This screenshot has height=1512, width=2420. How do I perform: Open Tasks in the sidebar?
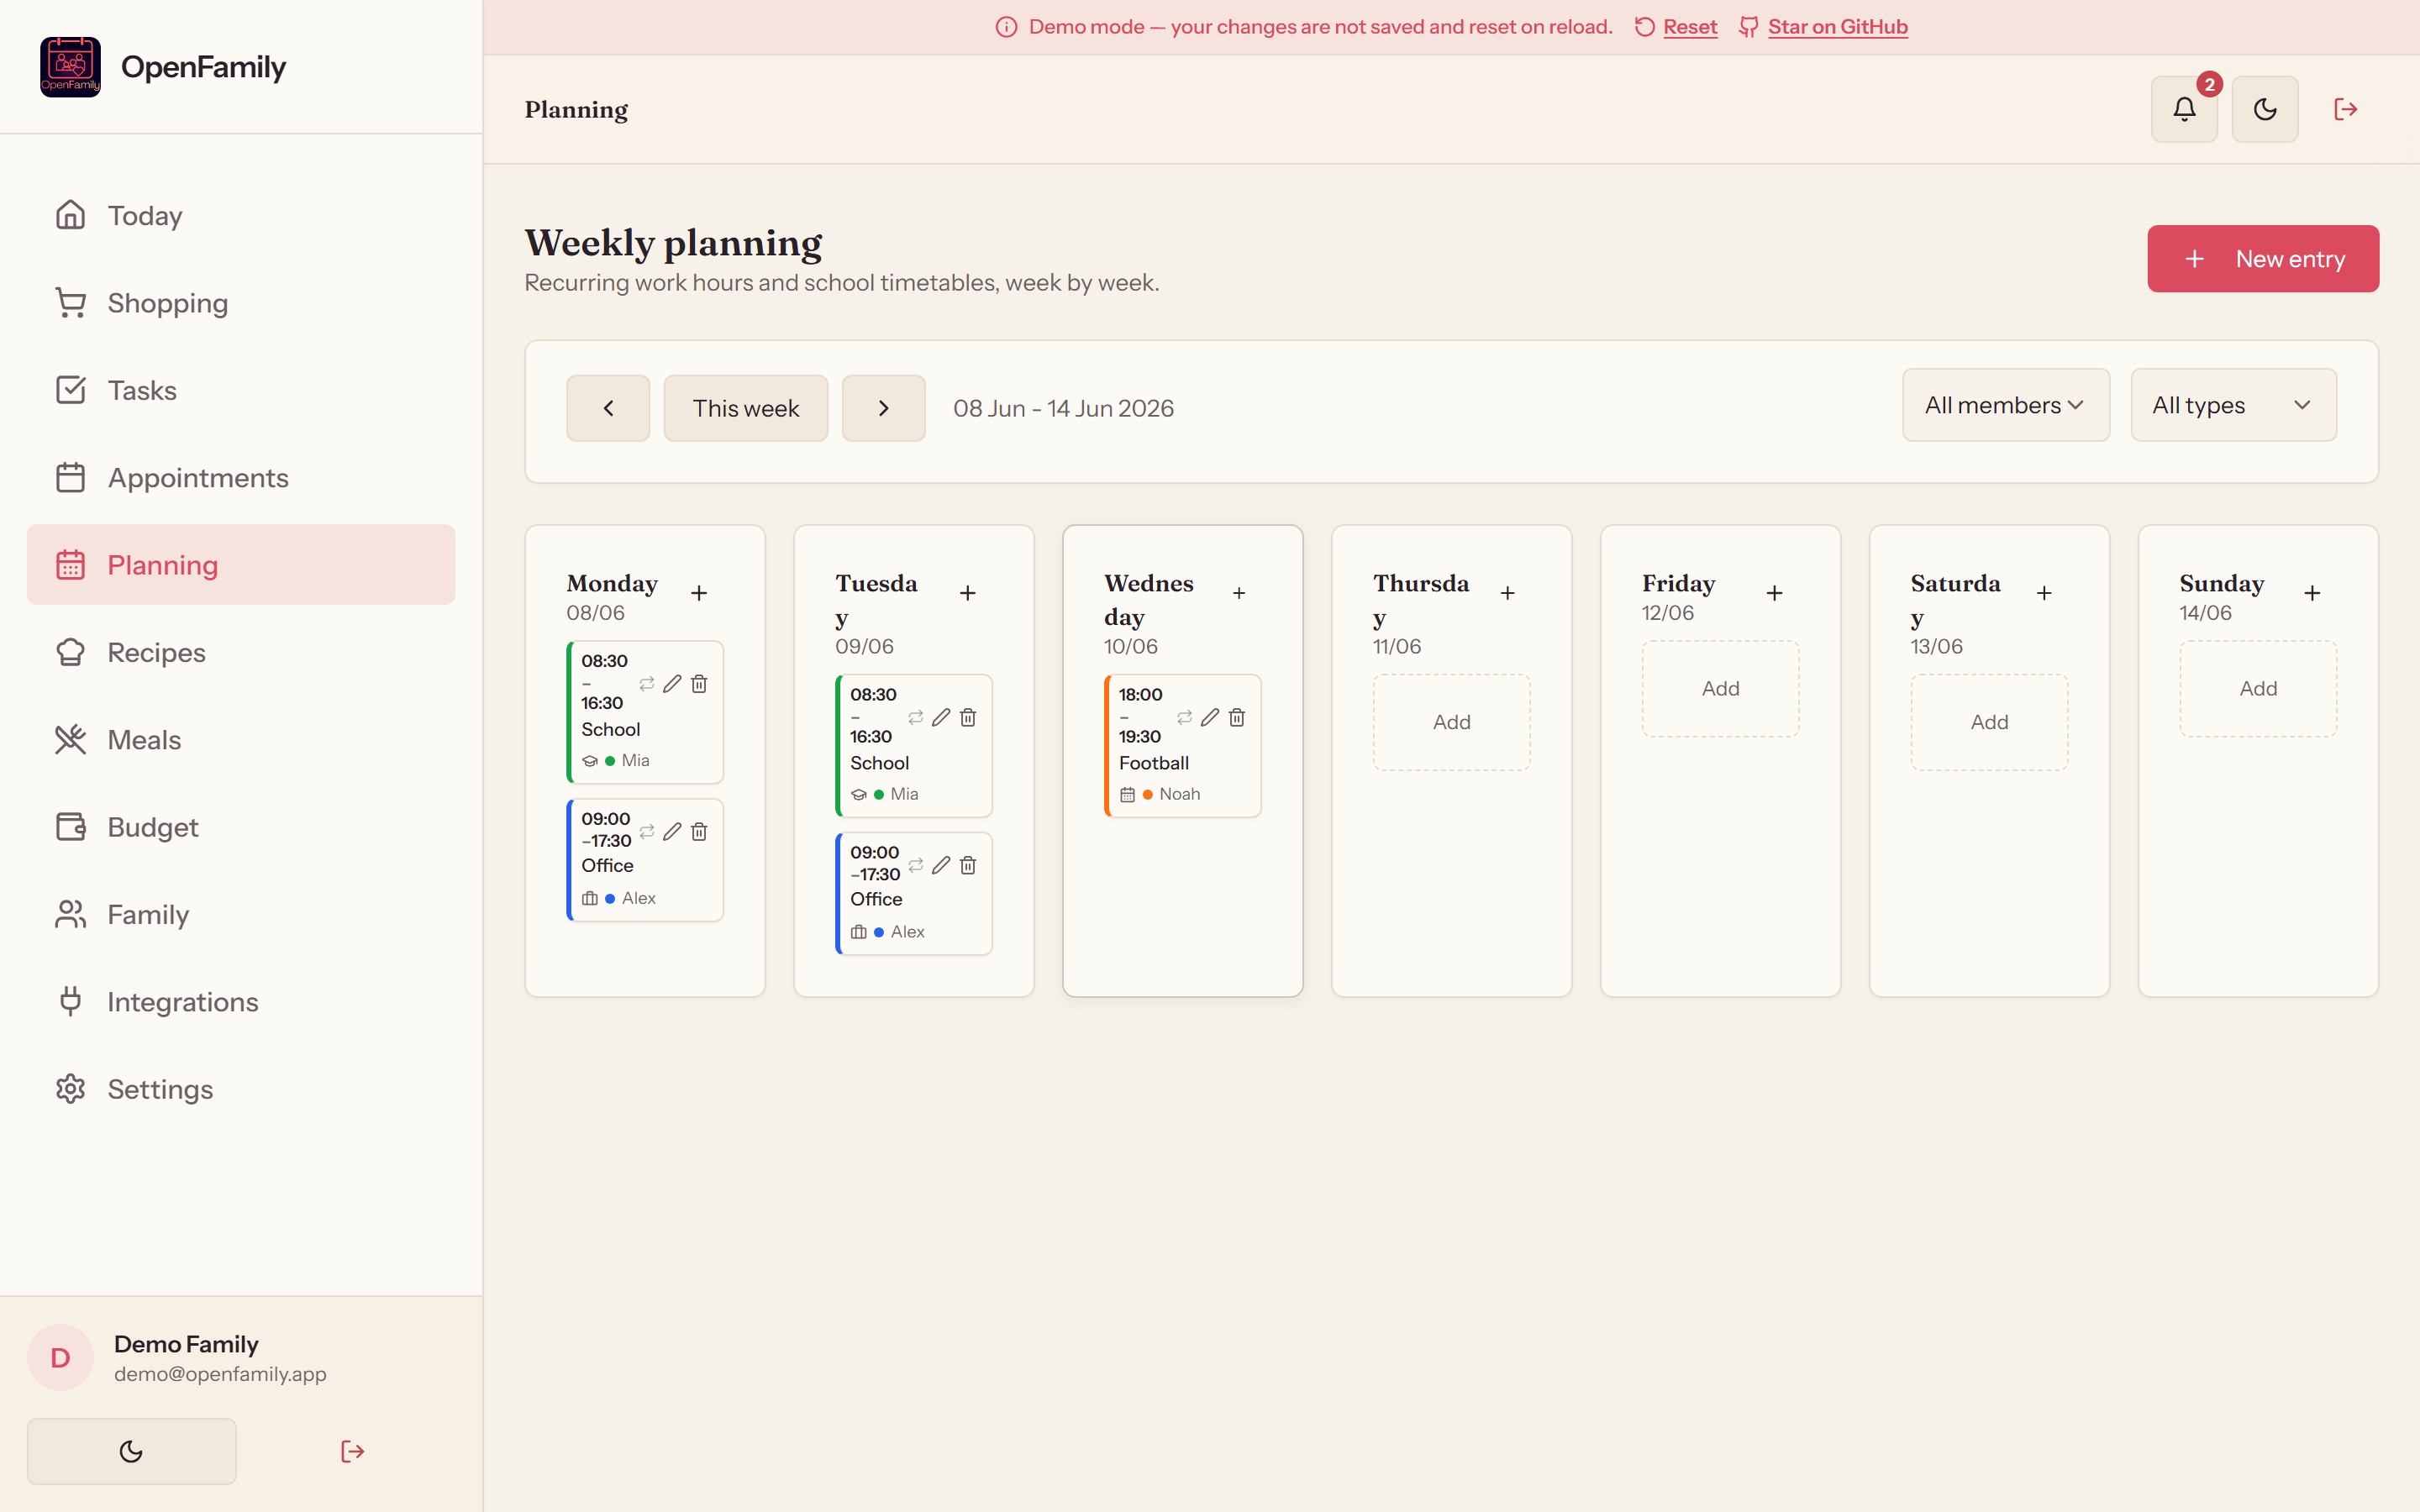click(241, 390)
